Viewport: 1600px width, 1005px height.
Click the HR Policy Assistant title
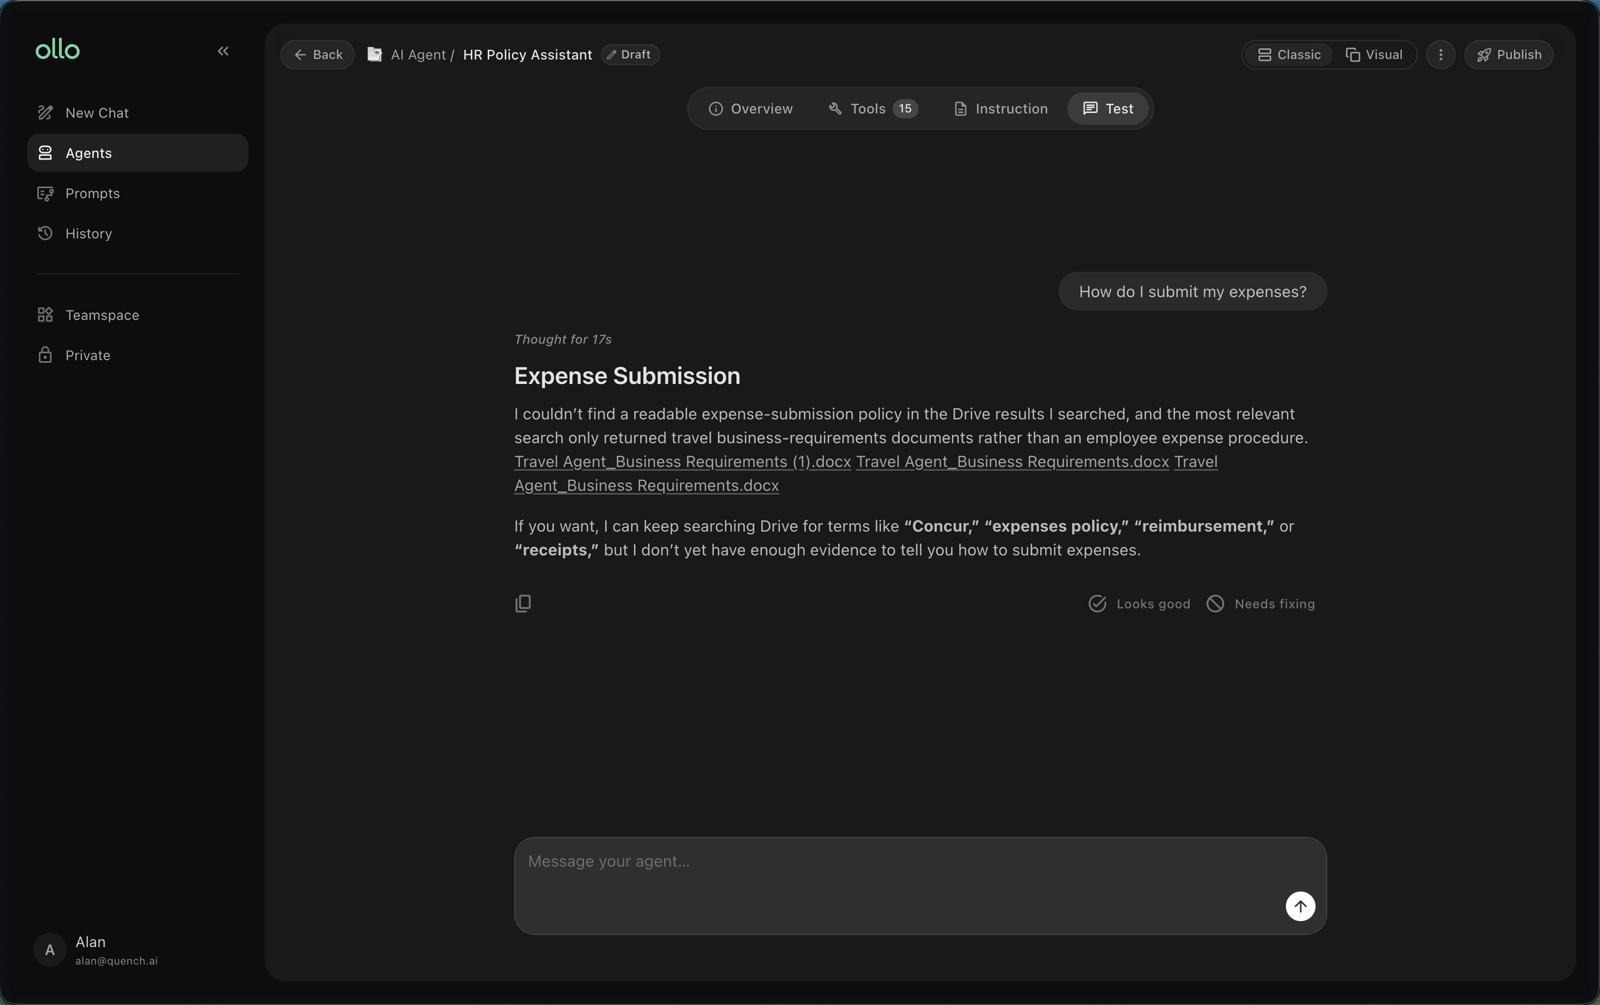527,55
